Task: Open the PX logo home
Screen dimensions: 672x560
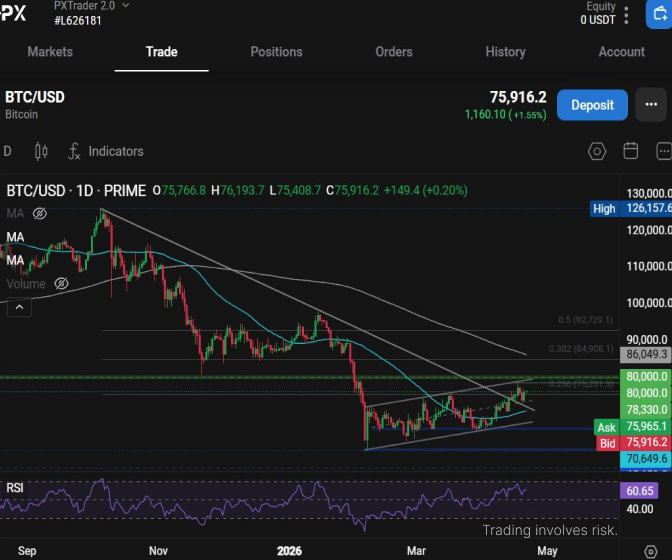Action: click(13, 13)
